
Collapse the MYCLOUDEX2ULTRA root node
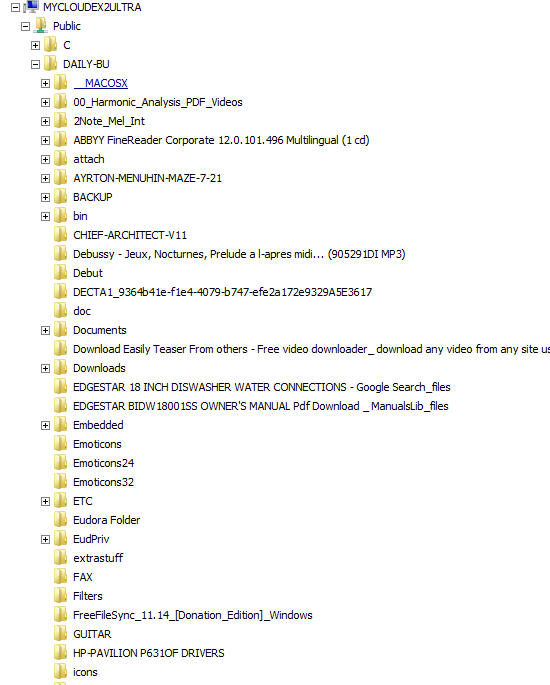(15, 7)
